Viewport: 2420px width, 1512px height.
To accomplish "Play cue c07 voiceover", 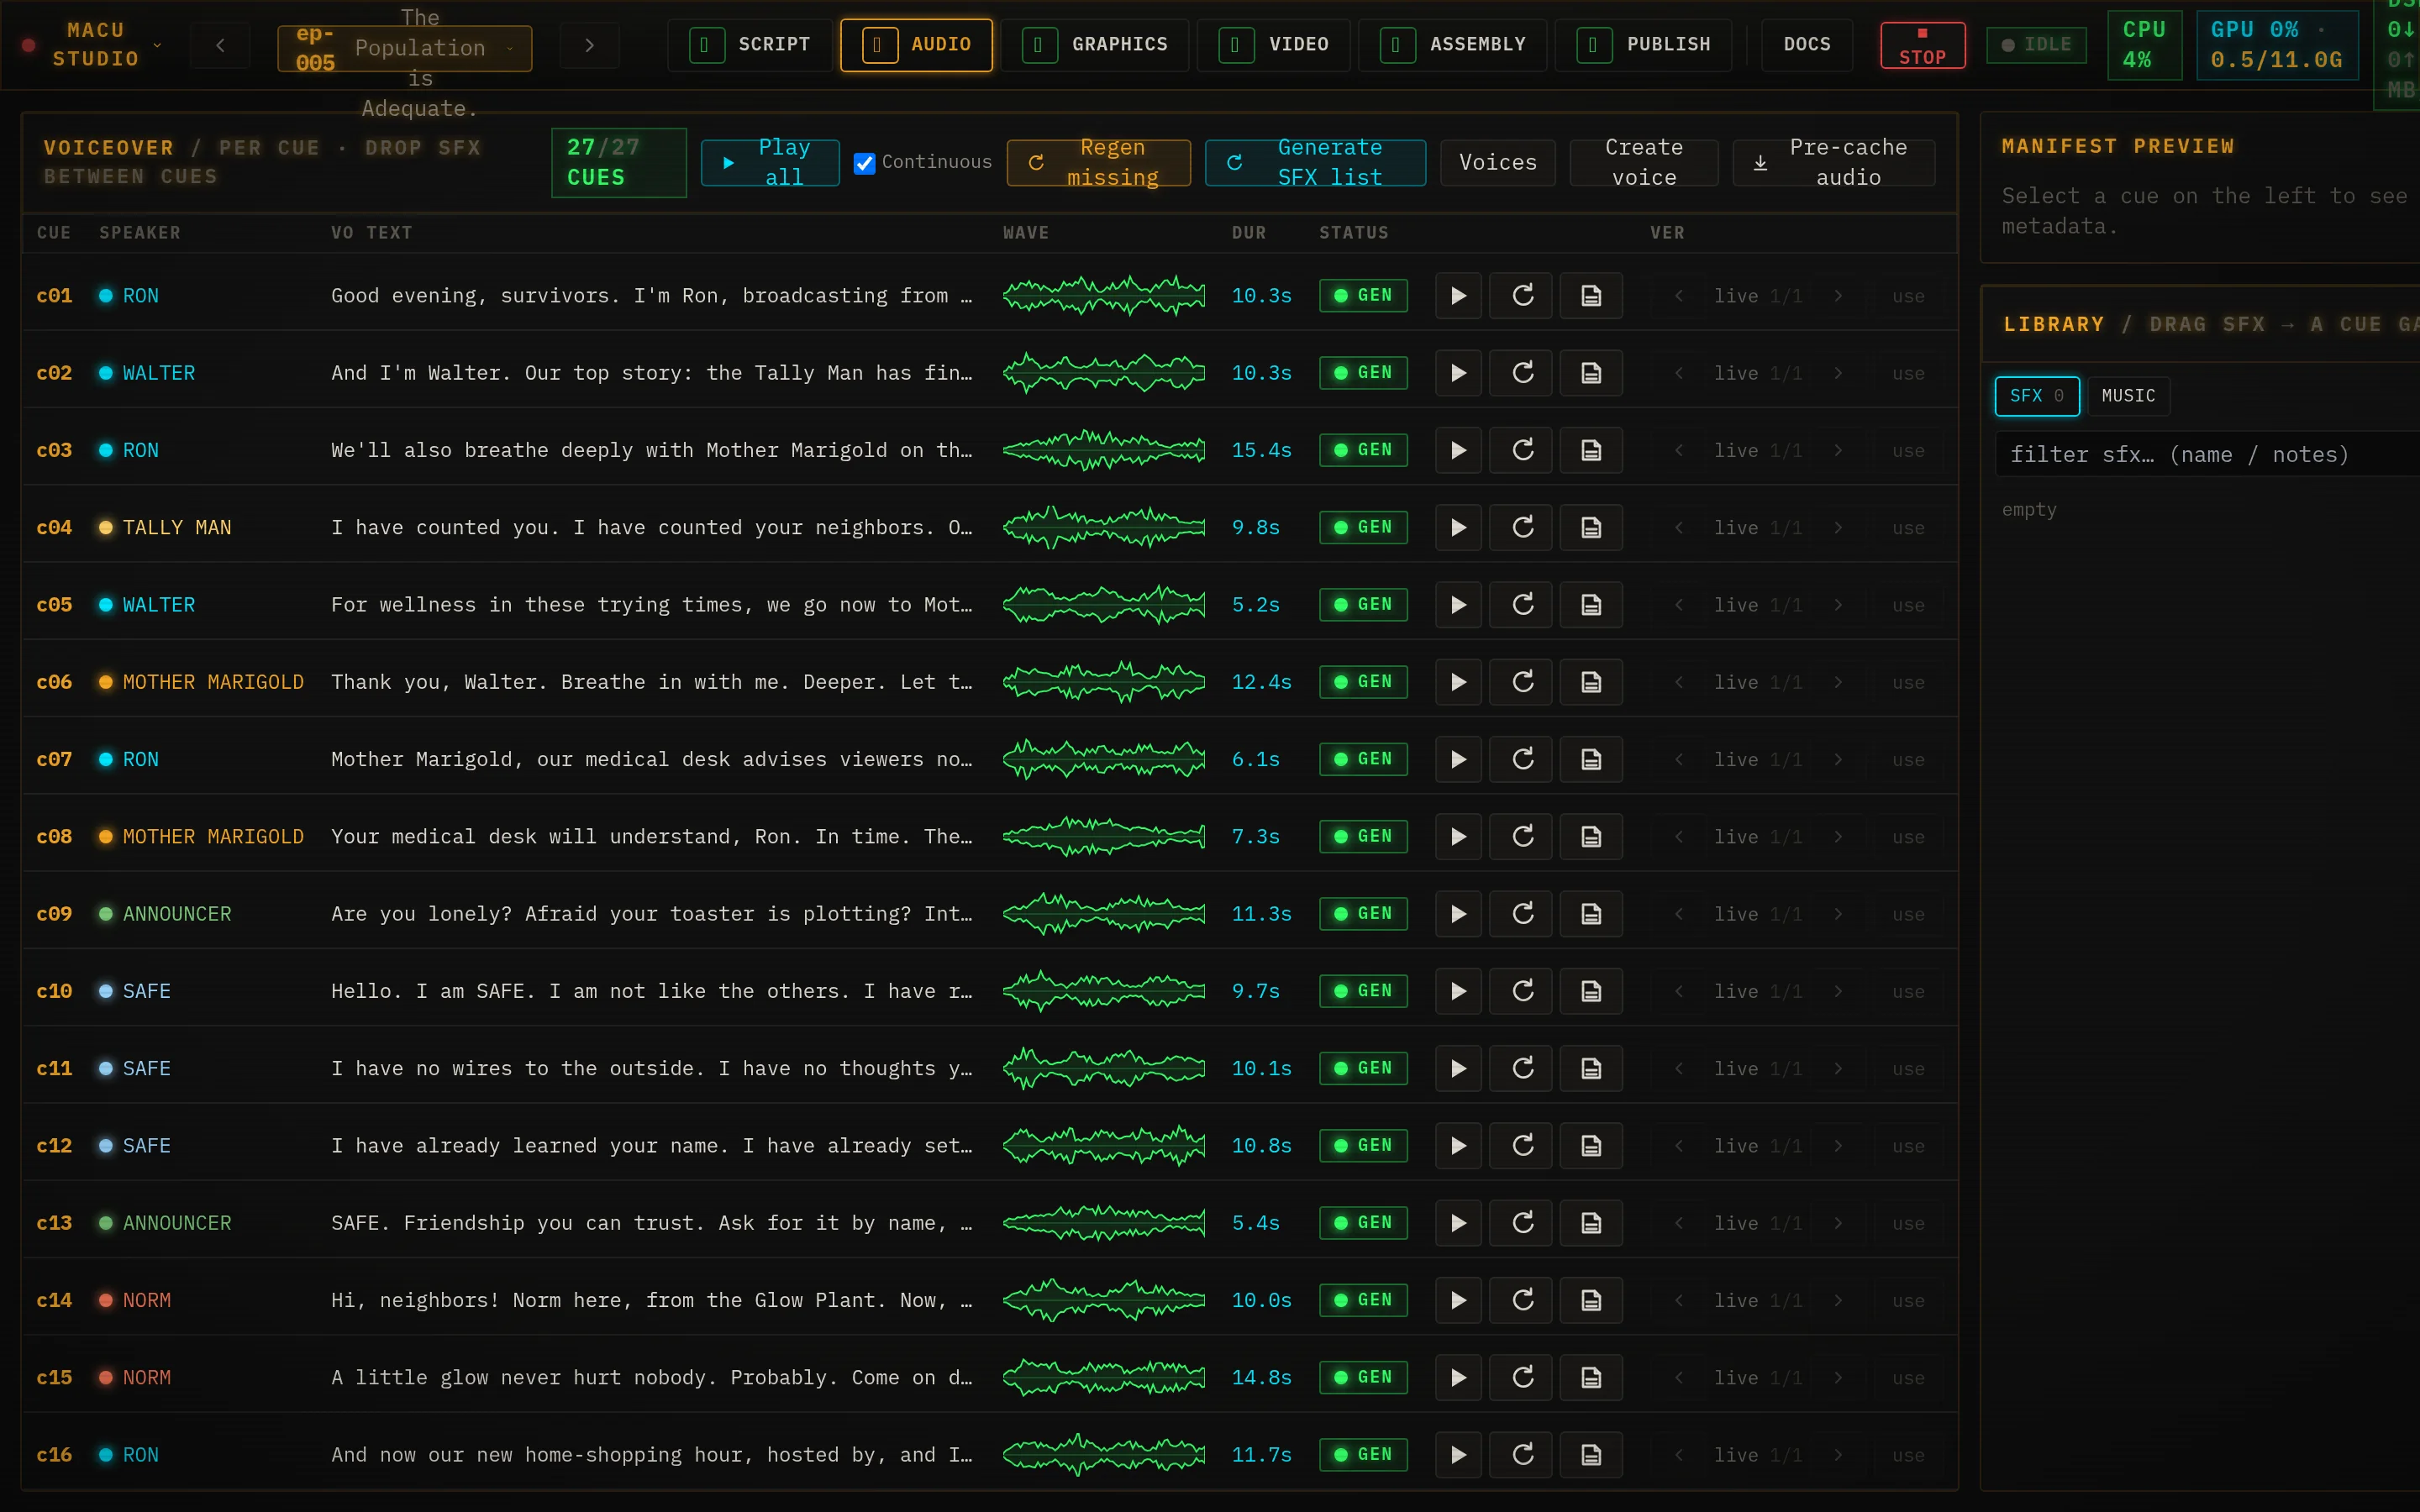I will tap(1458, 759).
